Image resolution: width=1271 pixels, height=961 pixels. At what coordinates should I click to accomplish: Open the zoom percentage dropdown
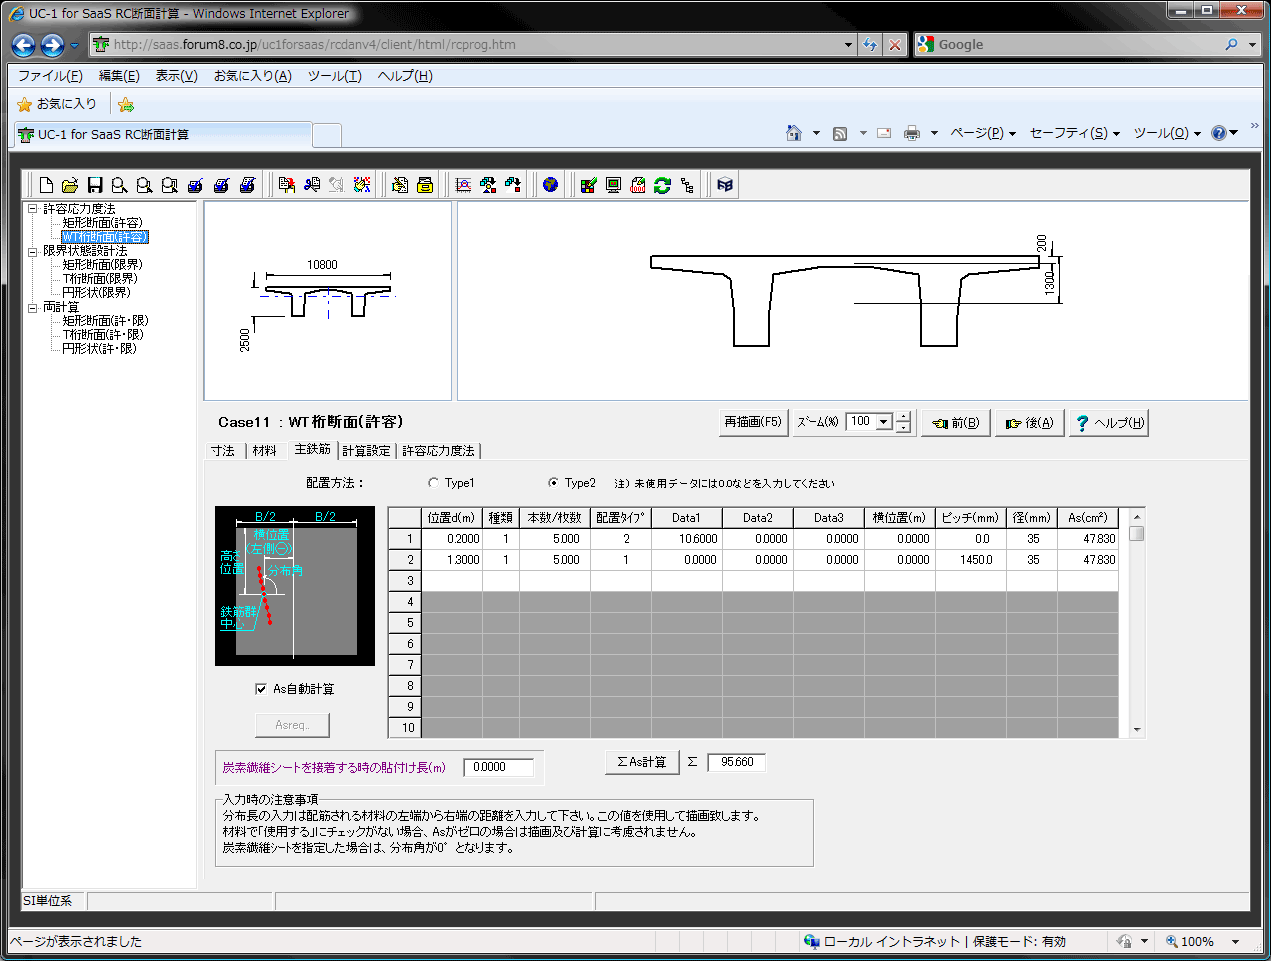pos(884,422)
